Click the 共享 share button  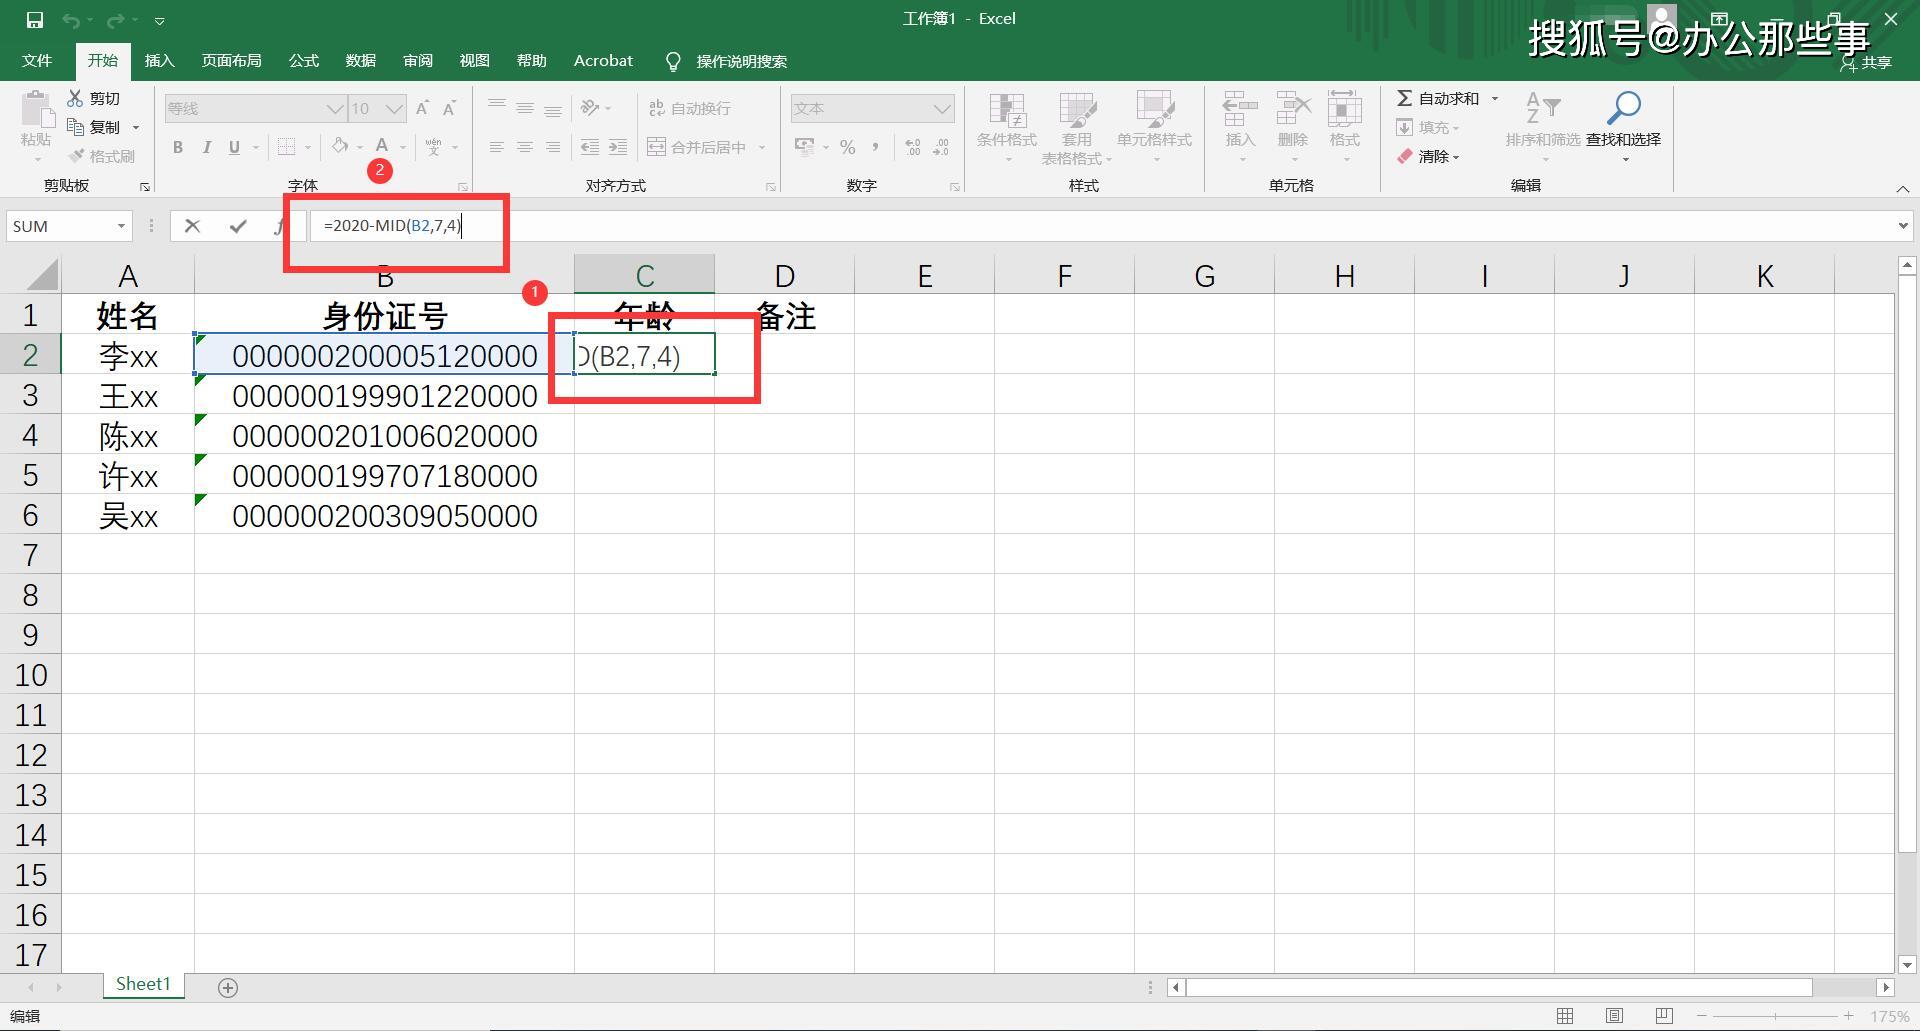[1866, 62]
